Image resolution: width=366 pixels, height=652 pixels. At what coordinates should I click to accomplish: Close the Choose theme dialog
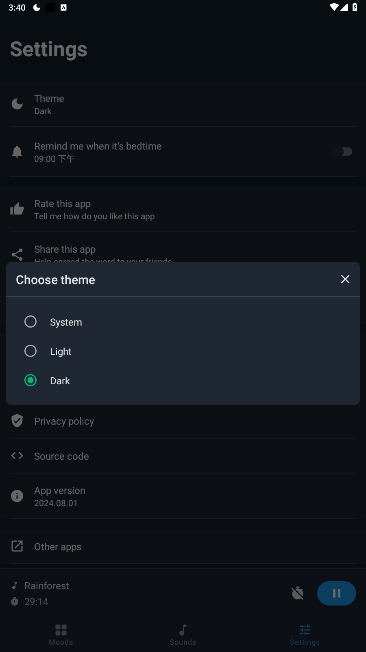(x=345, y=279)
